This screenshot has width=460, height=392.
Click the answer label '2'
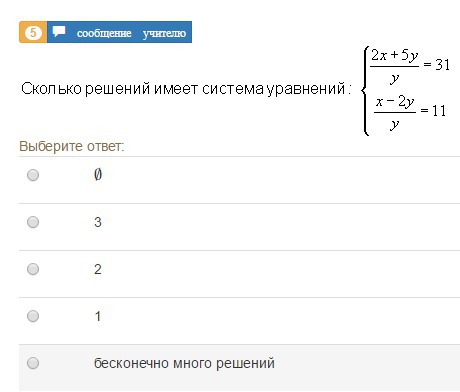[x=98, y=269]
